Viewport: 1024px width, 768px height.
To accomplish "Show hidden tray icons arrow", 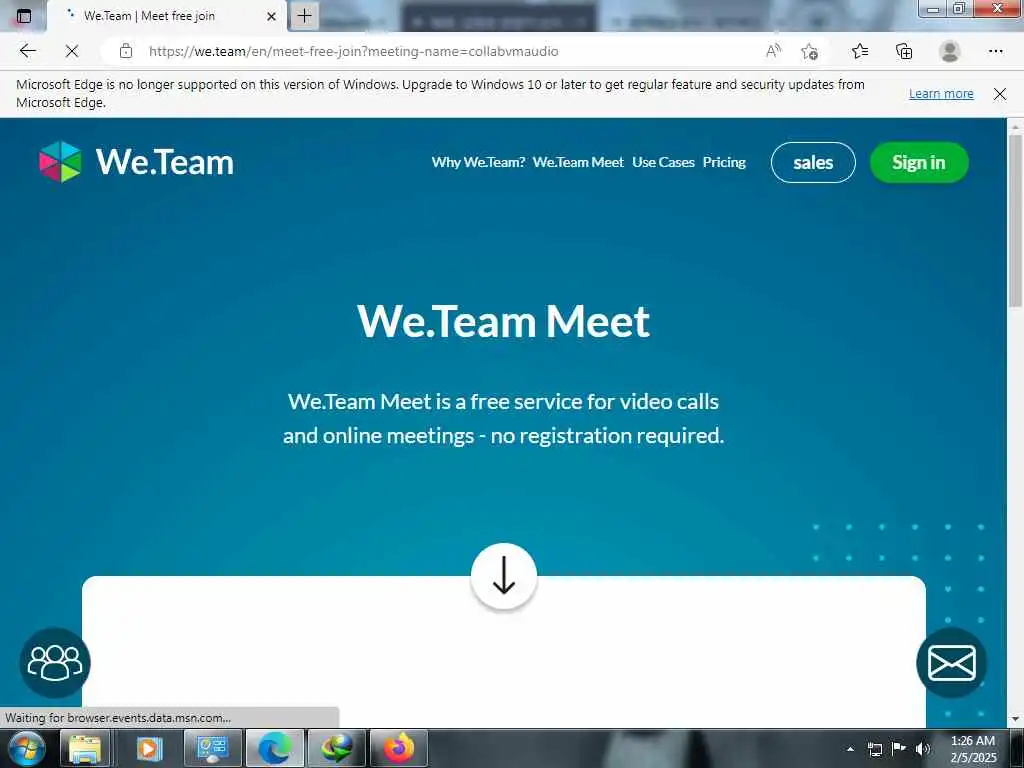I will point(850,749).
